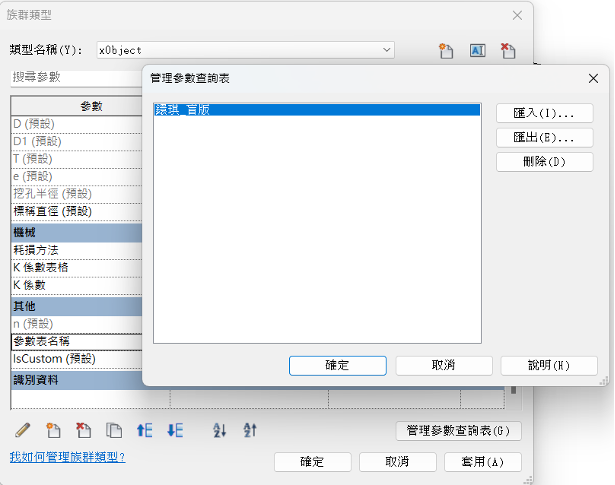Click the Rename family type icon
Image resolution: width=615 pixels, height=485 pixels.
477,50
